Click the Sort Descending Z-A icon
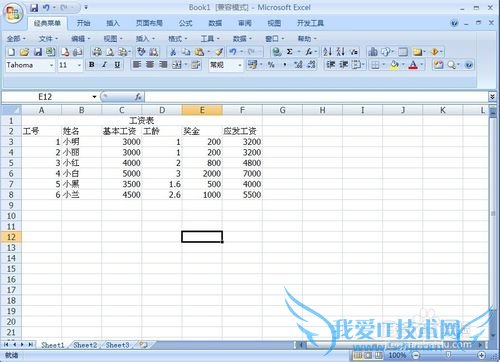The image size is (500, 362). [340, 52]
